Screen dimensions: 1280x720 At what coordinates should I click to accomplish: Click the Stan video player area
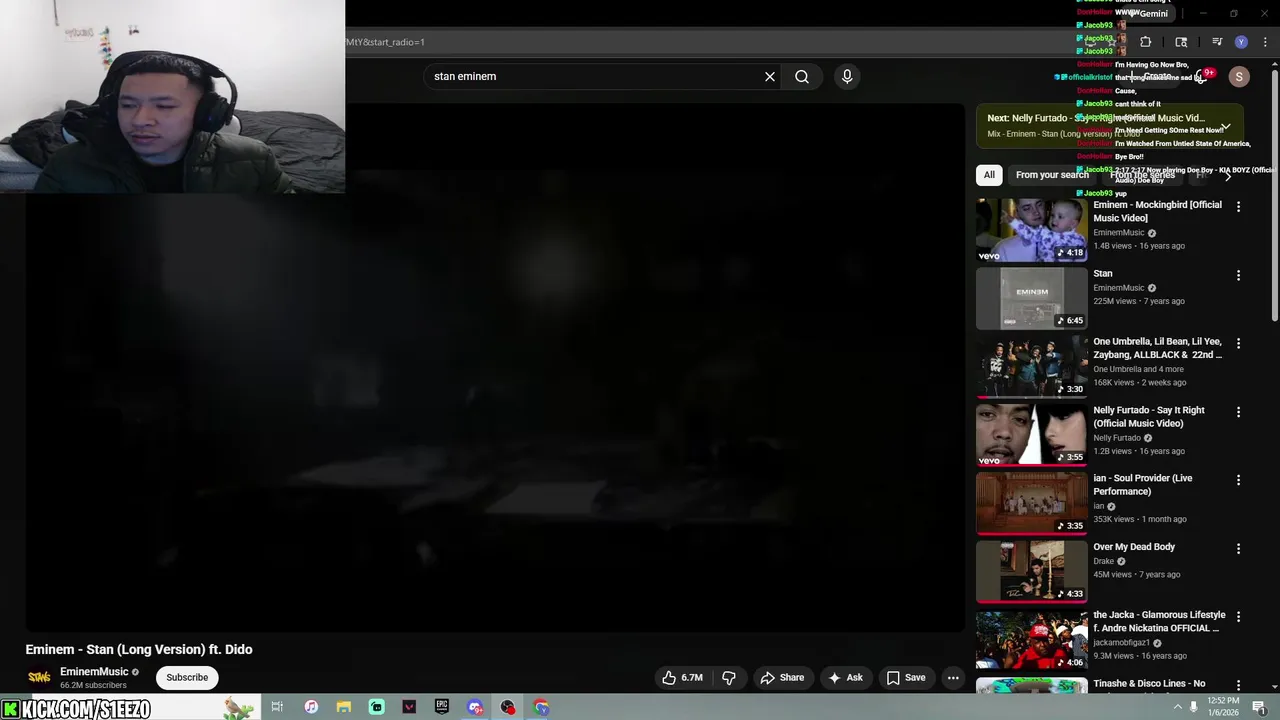pyautogui.click(x=495, y=367)
